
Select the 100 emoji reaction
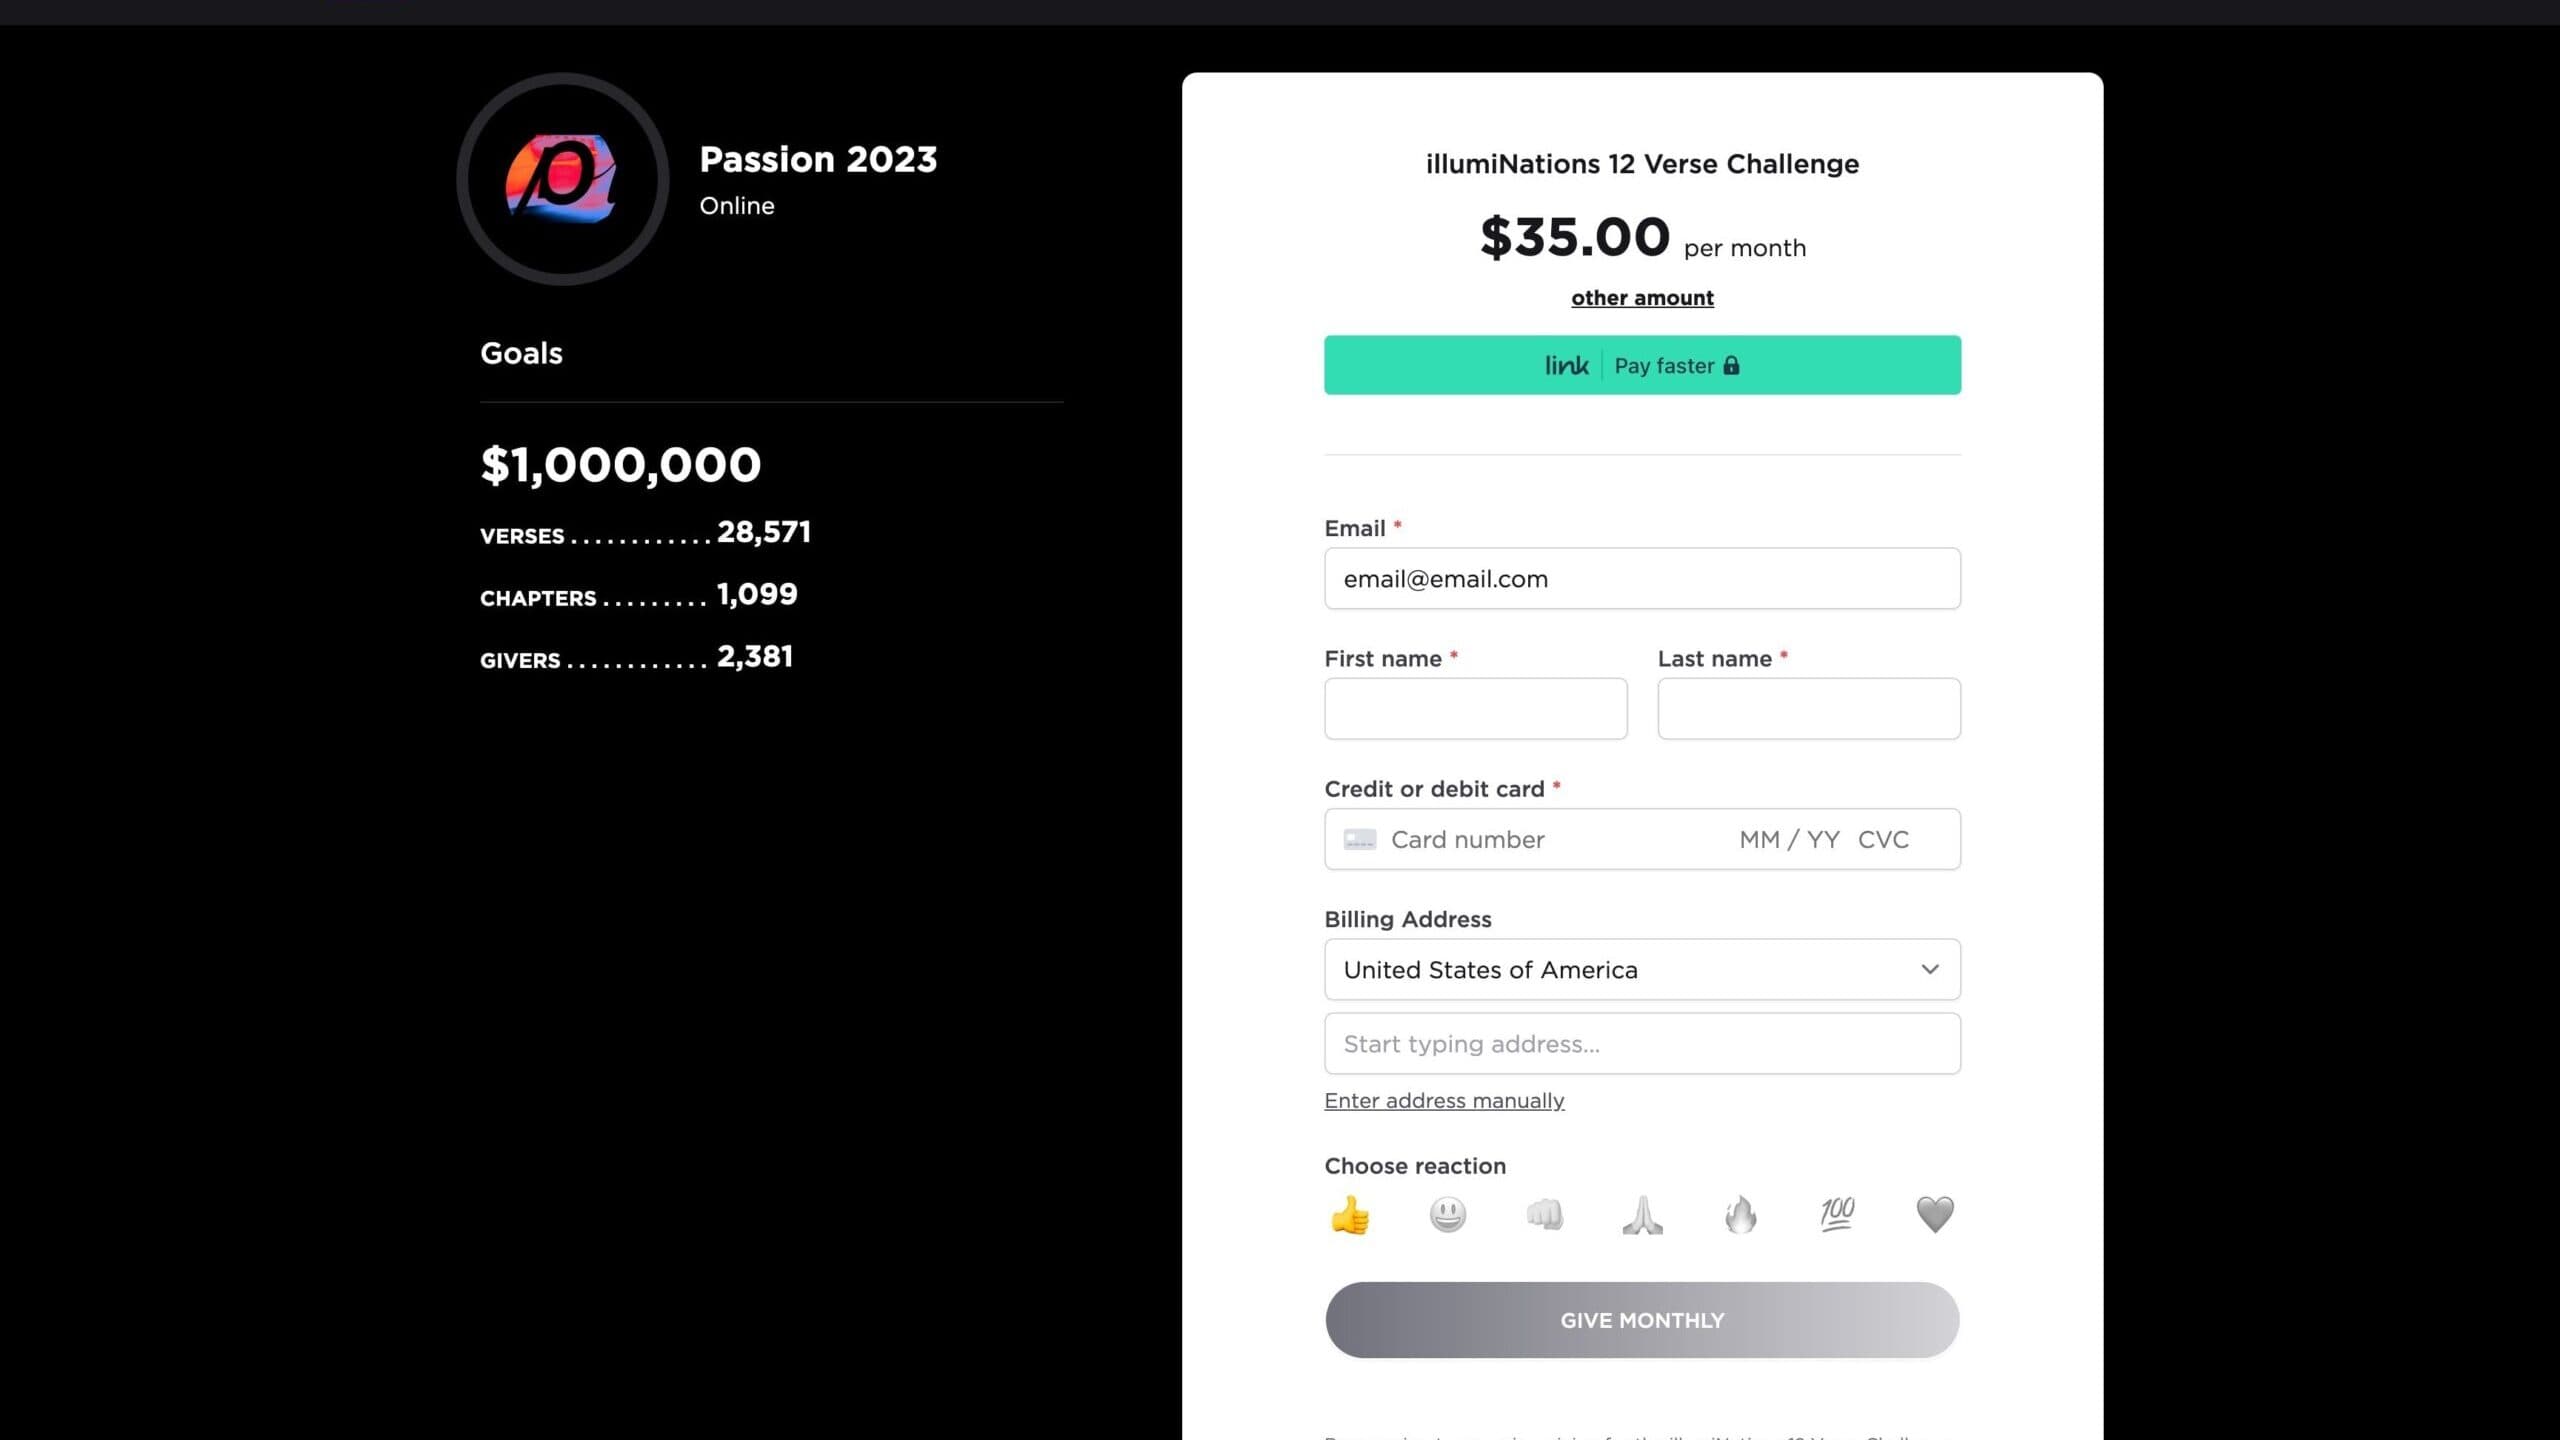click(x=1837, y=1214)
